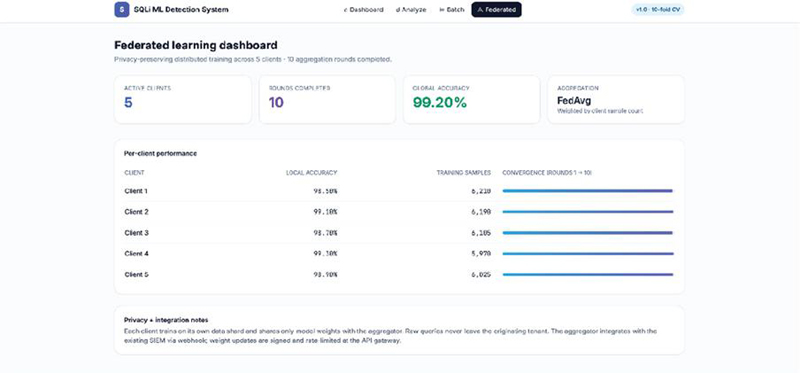Click the v1.0 10-fold CV badge
The height and width of the screenshot is (373, 800).
[x=658, y=10]
